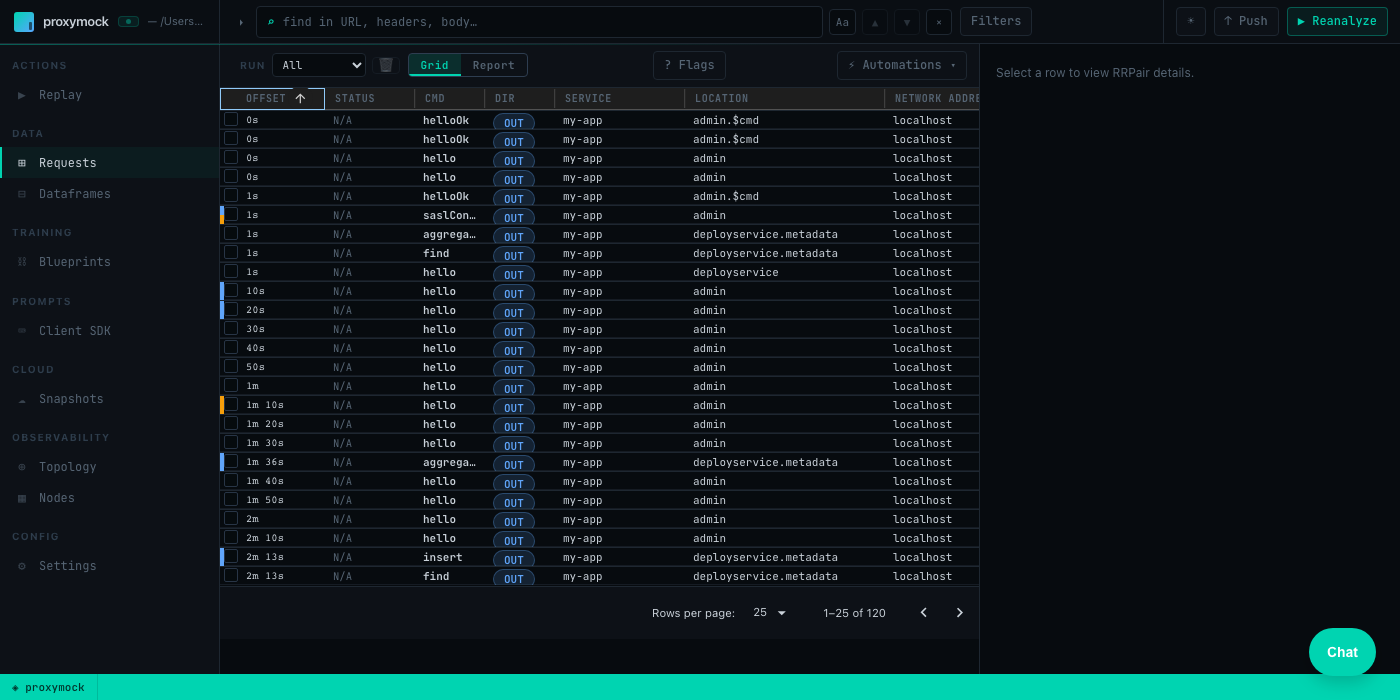The image size is (1400, 700).
Task: Open the Chat bubble
Action: (x=1342, y=652)
